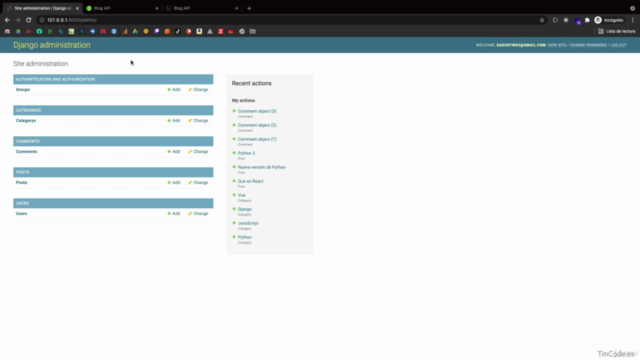Screen dimensions: 640x360
Task: Open recent action Que es React
Action: point(251,181)
